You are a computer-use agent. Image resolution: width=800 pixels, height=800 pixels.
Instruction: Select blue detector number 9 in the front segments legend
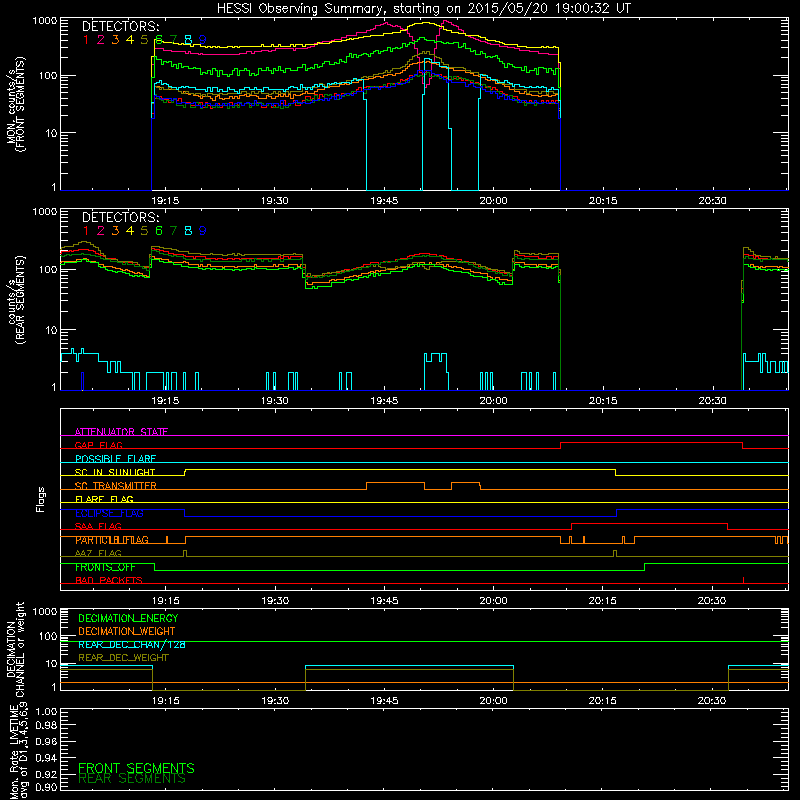click(x=203, y=39)
